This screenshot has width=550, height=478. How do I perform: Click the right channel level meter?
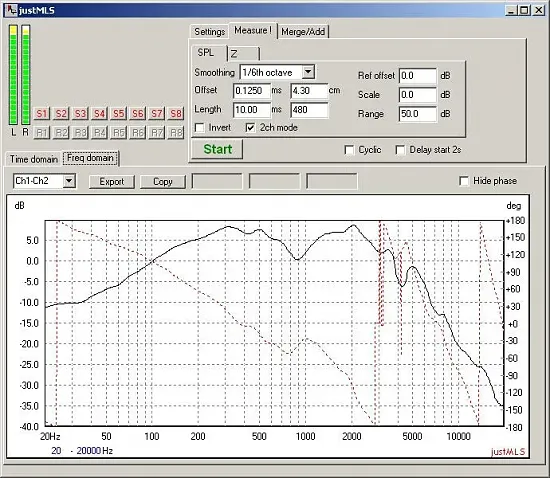[26, 75]
